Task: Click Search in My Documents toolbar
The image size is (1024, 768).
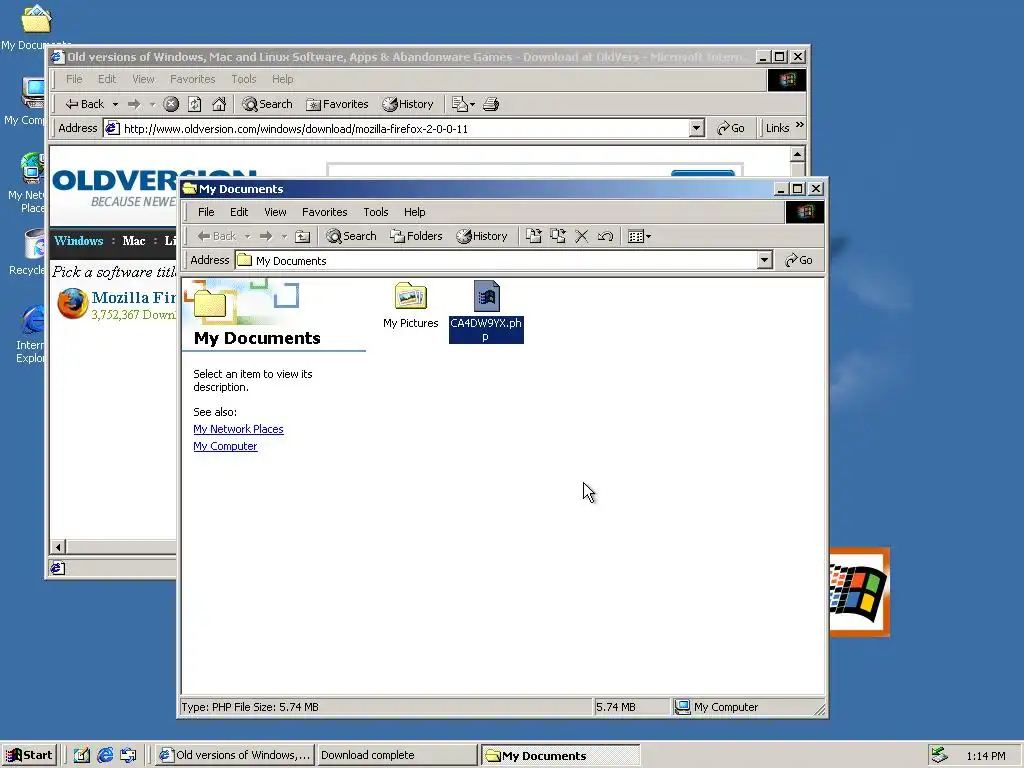Action: coord(351,236)
